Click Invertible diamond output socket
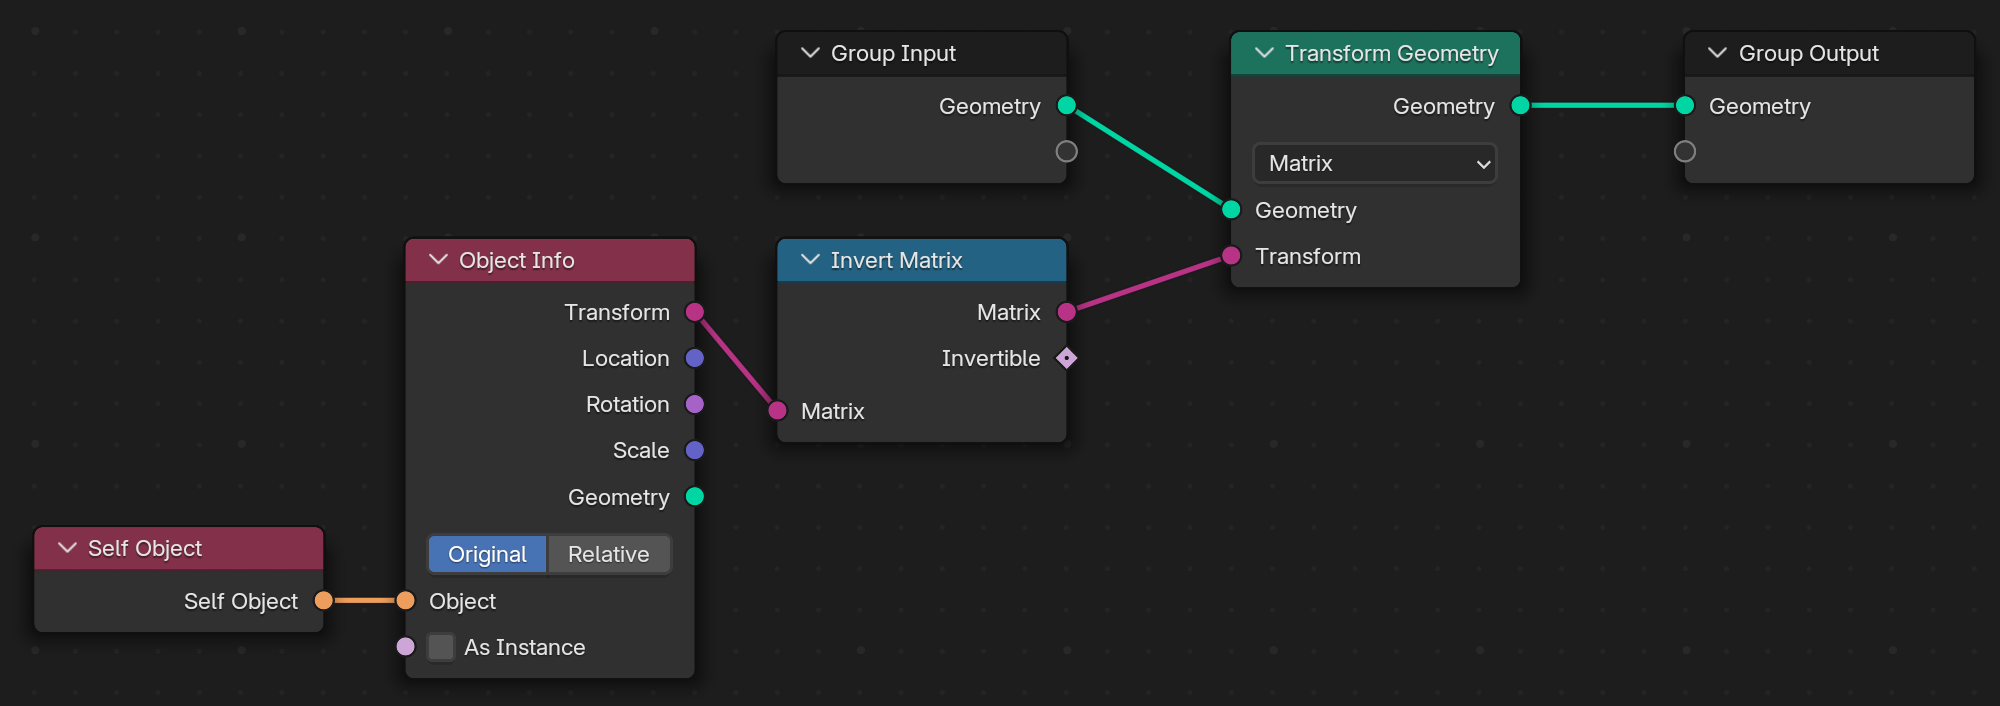 click(x=1067, y=358)
